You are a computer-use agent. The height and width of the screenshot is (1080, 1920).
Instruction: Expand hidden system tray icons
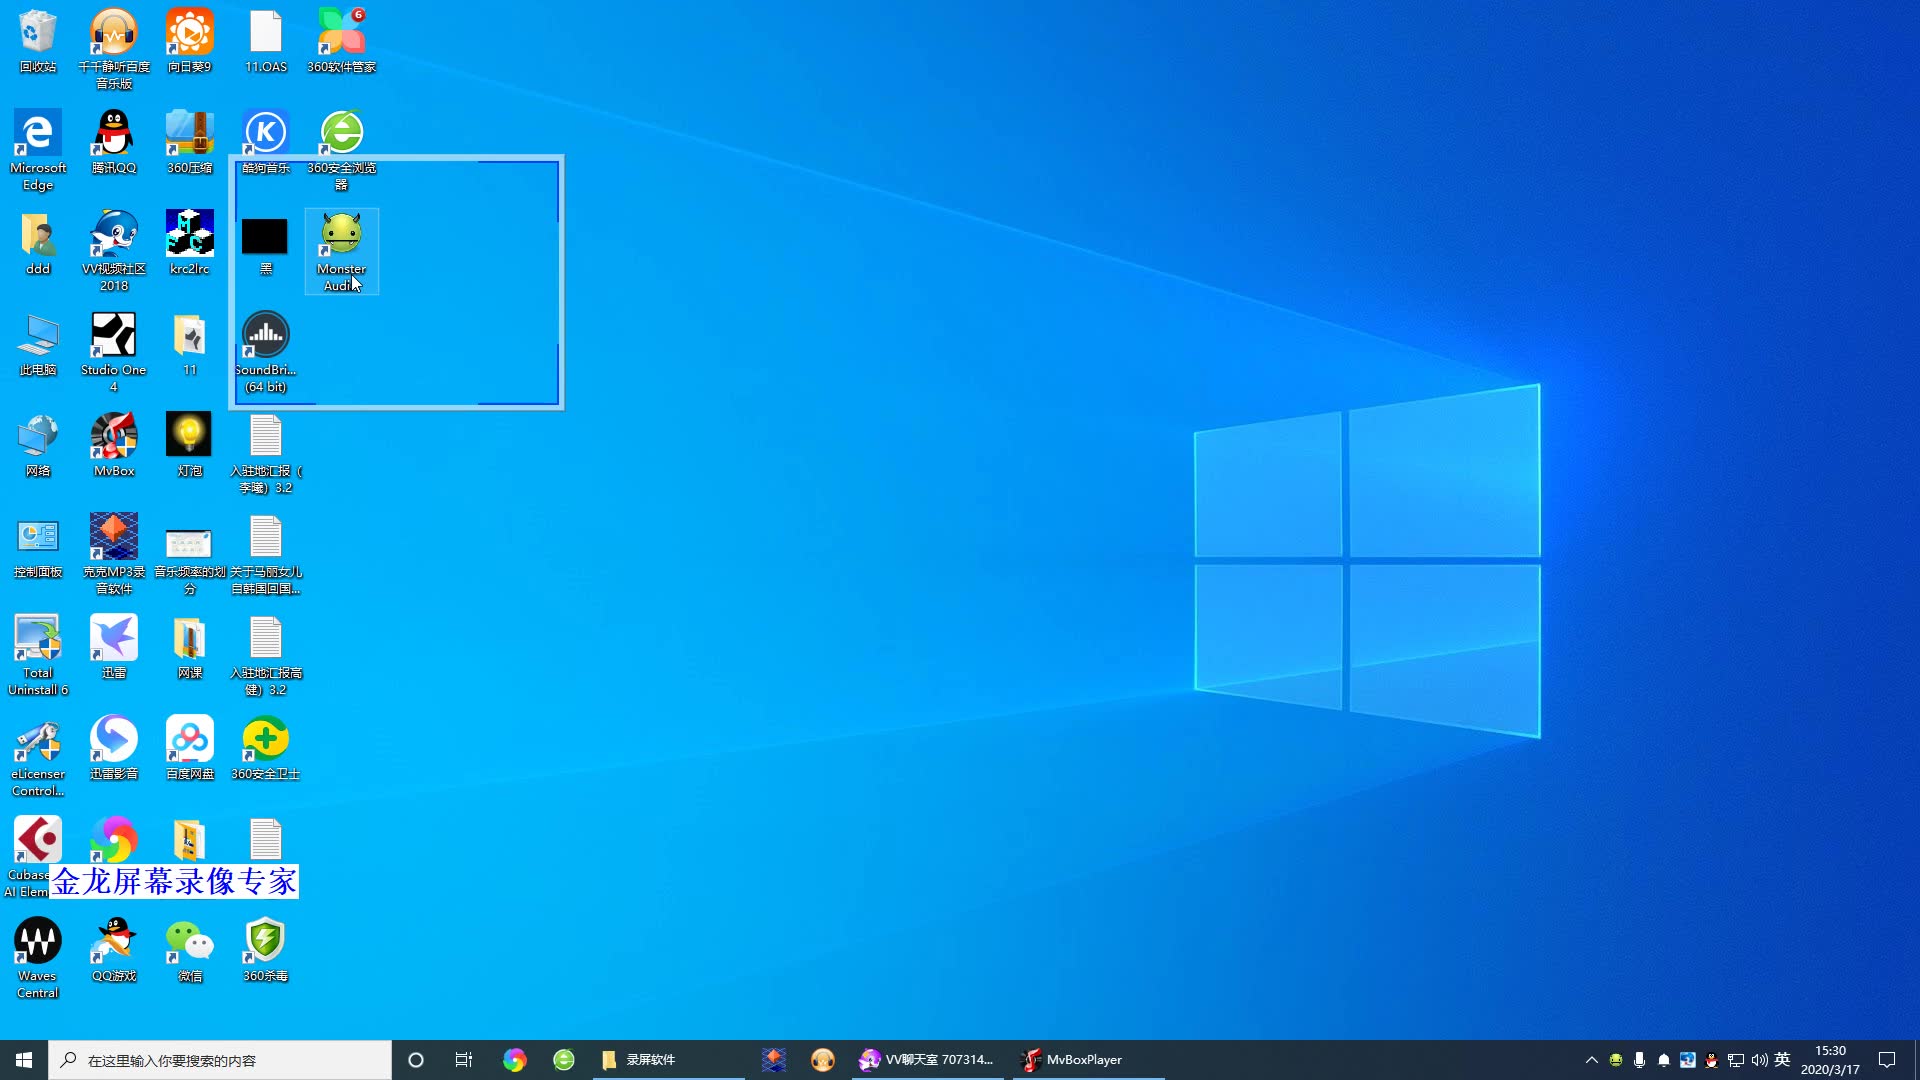(x=1592, y=1060)
